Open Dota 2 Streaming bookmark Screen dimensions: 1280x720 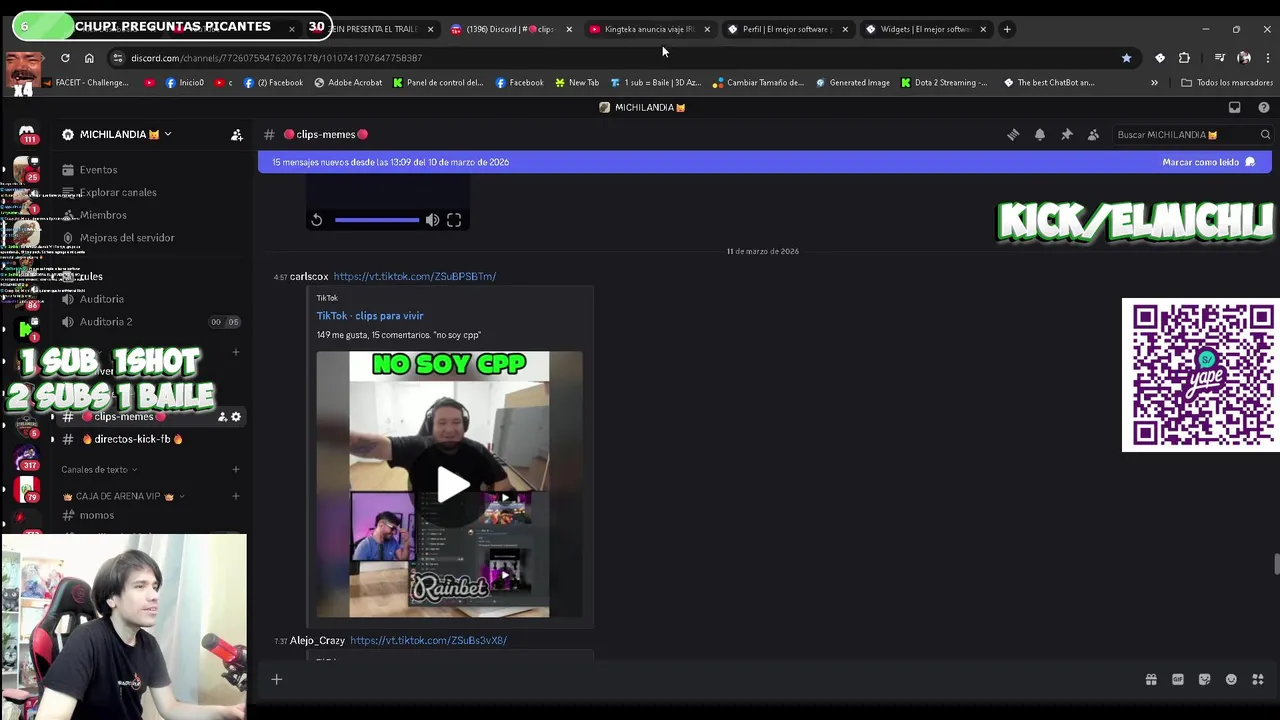point(944,83)
